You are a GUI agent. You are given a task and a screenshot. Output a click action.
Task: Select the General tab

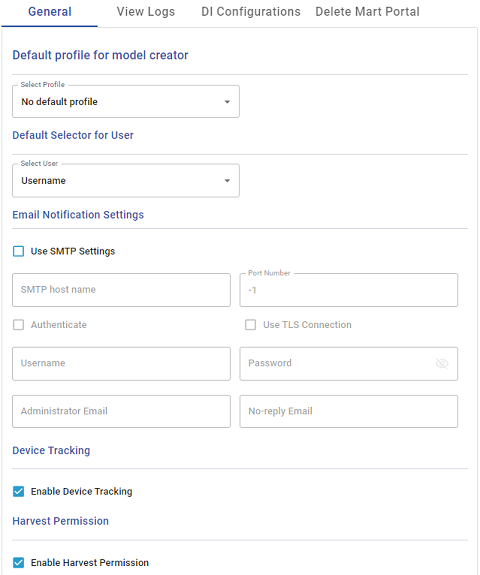50,12
